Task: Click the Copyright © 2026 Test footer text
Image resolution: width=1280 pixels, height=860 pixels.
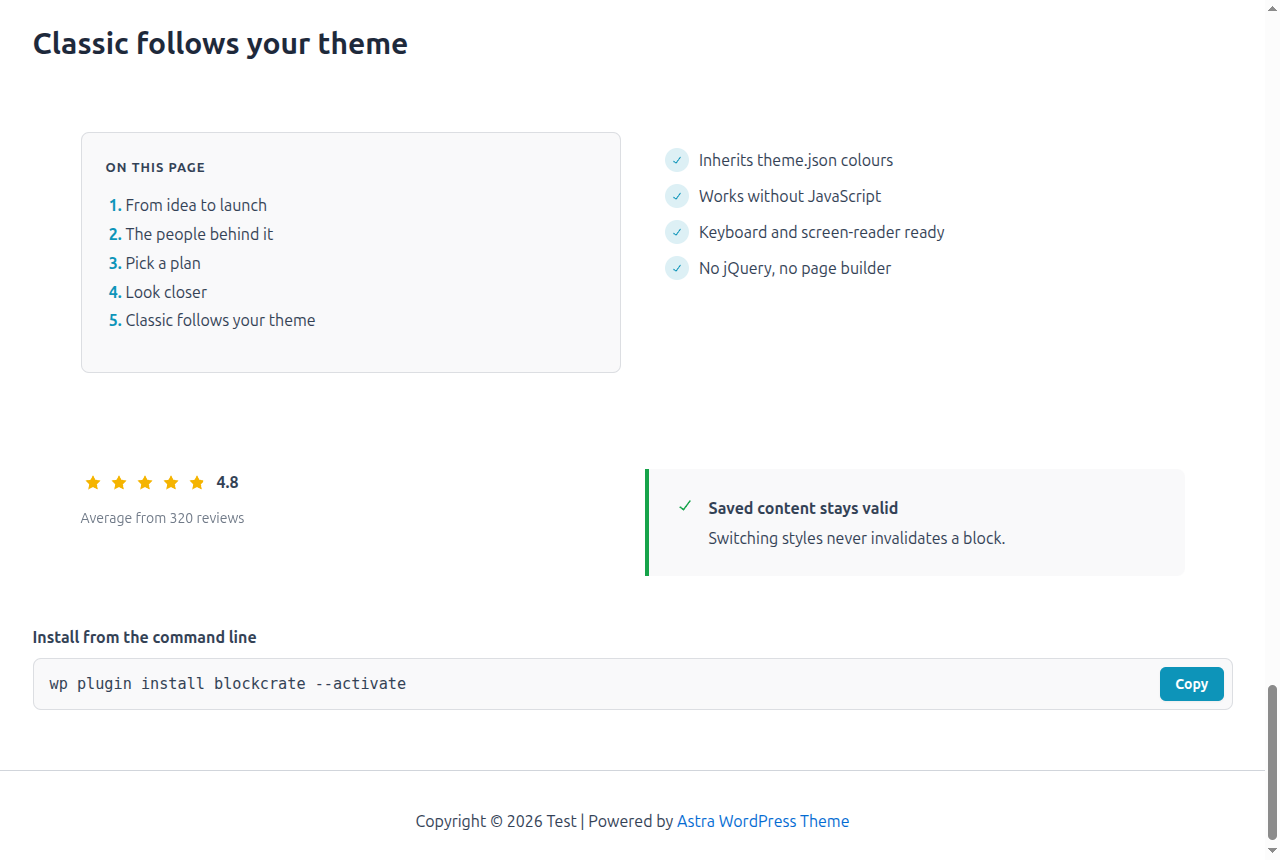Action: [496, 821]
